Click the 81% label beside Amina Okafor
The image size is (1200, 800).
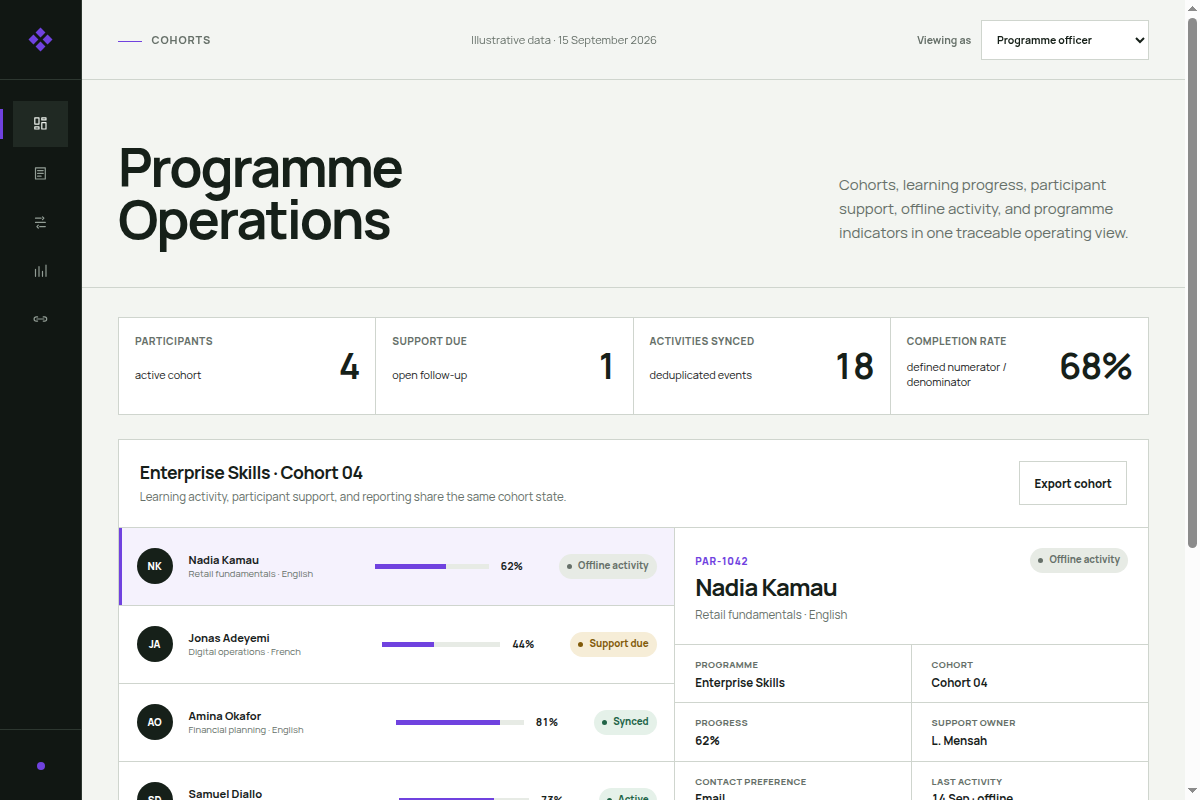click(547, 722)
